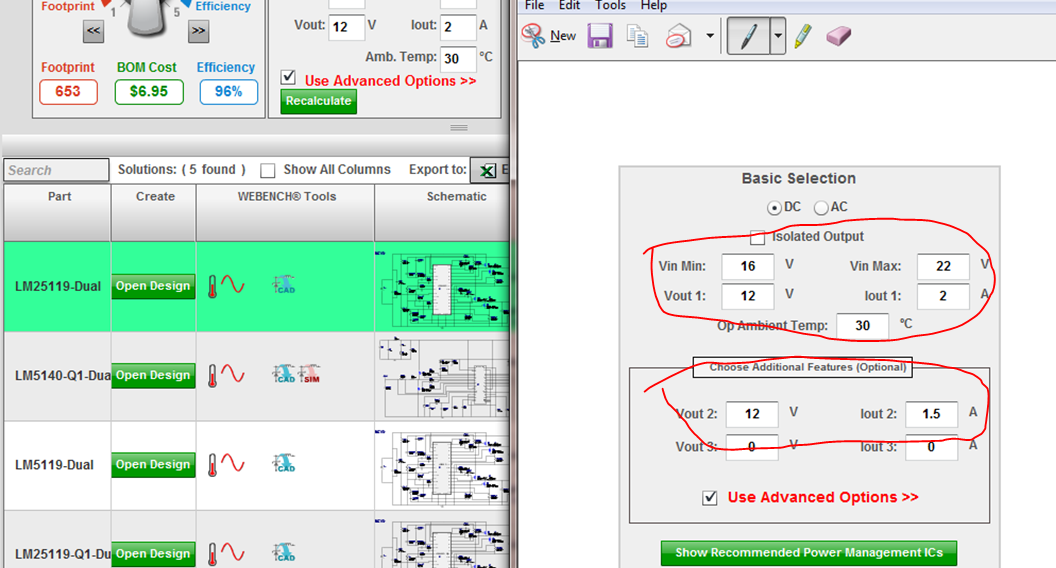Click the CAD icon in LM25119-Q1 row

(284, 552)
